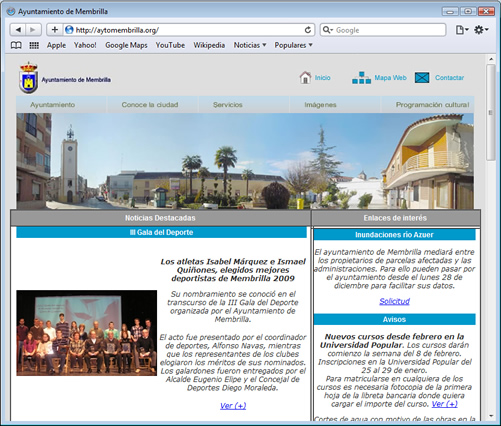This screenshot has width=501, height=426.
Task: Click the Noticias Destacadas header
Action: tap(160, 218)
